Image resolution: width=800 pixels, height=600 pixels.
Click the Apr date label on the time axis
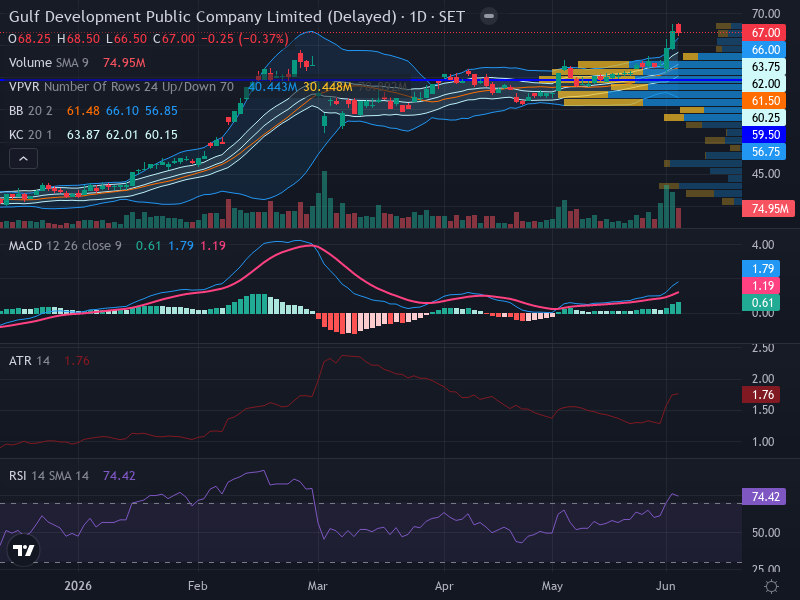coord(444,586)
